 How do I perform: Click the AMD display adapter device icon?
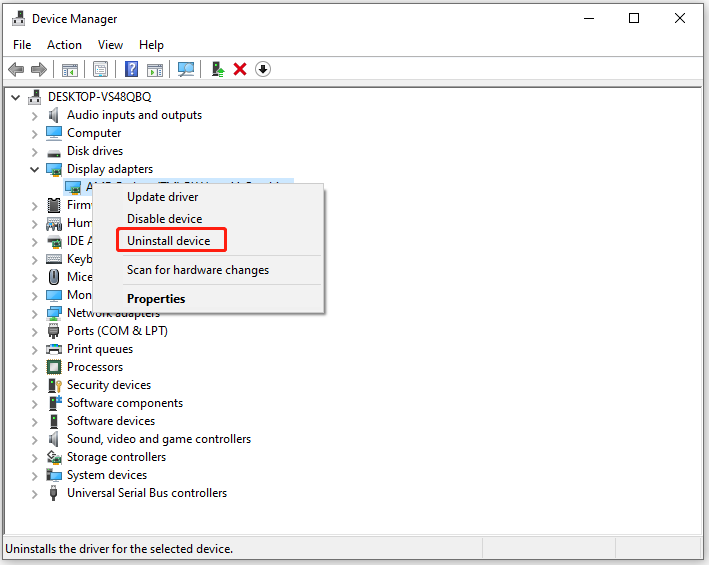pyautogui.click(x=73, y=187)
